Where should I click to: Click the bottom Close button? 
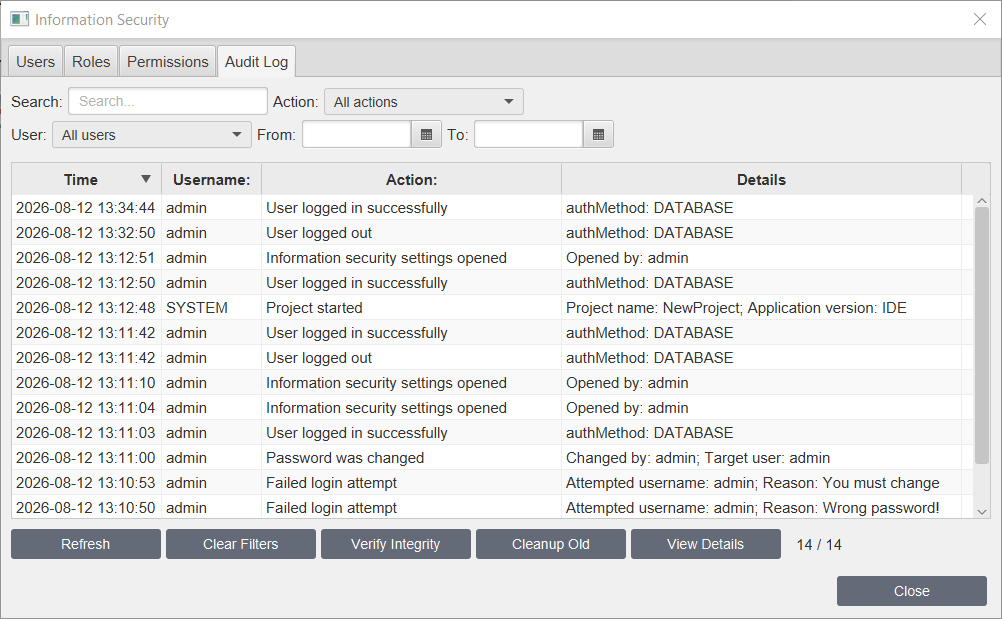click(912, 592)
